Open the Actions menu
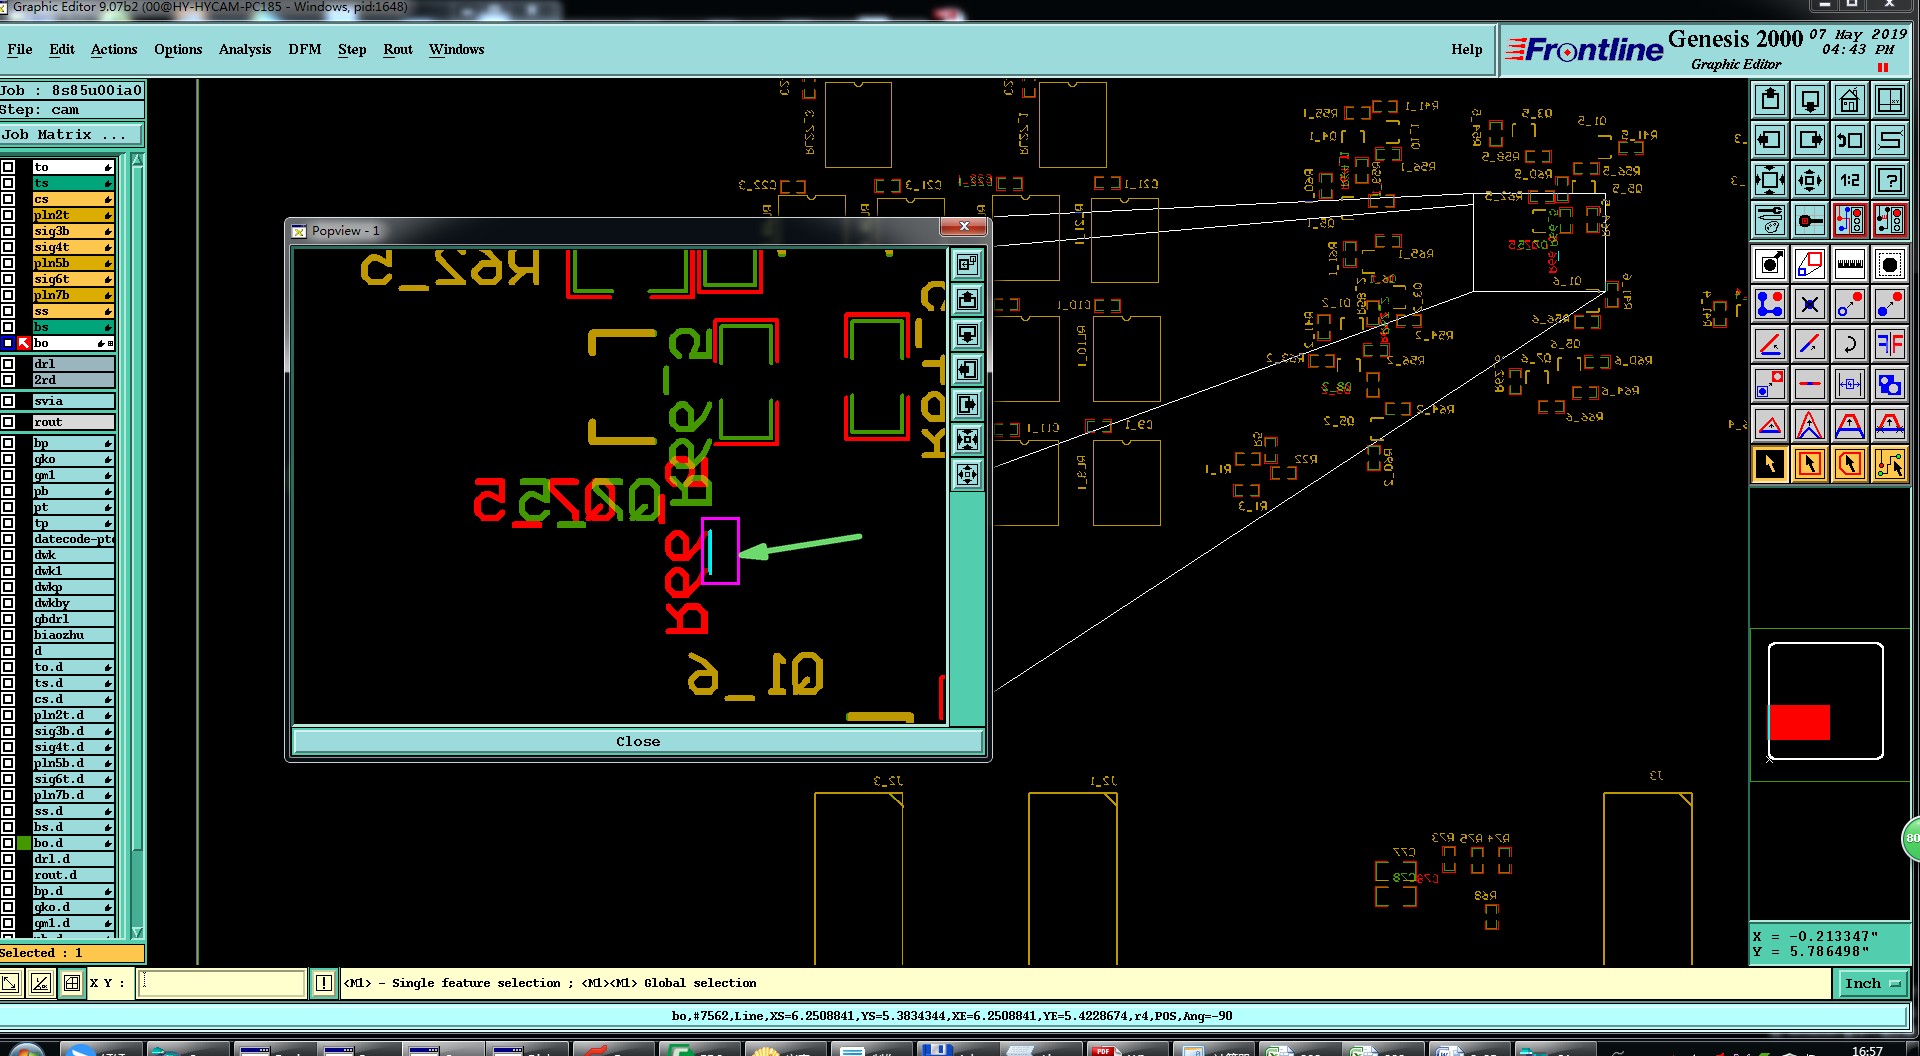This screenshot has height=1056, width=1920. pos(114,49)
